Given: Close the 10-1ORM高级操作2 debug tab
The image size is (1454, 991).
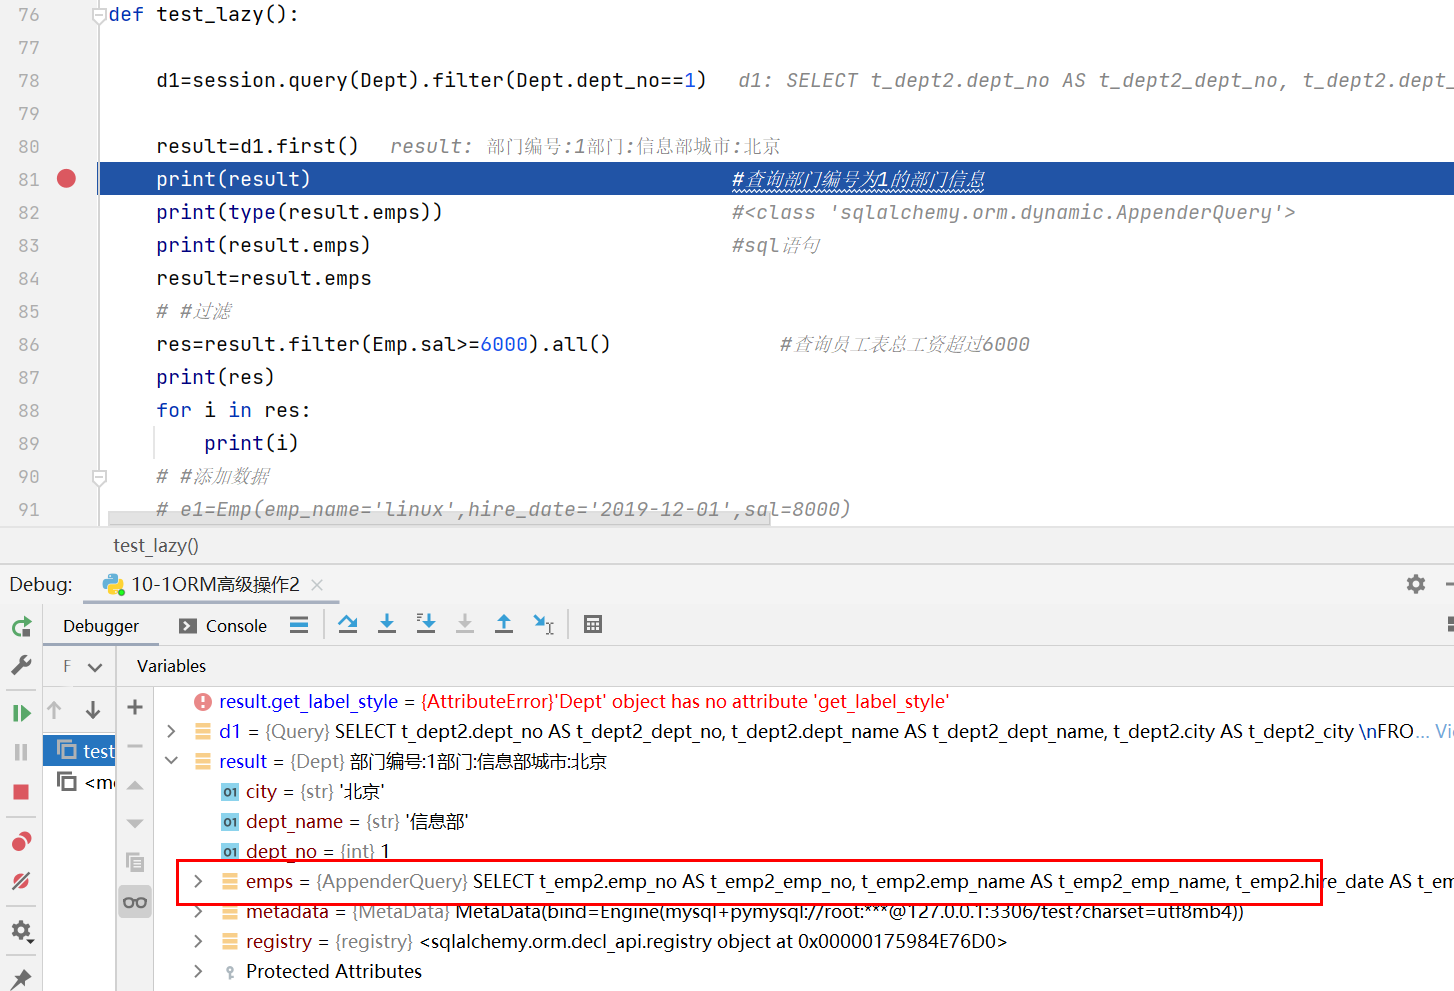Looking at the screenshot, I should pos(317,585).
